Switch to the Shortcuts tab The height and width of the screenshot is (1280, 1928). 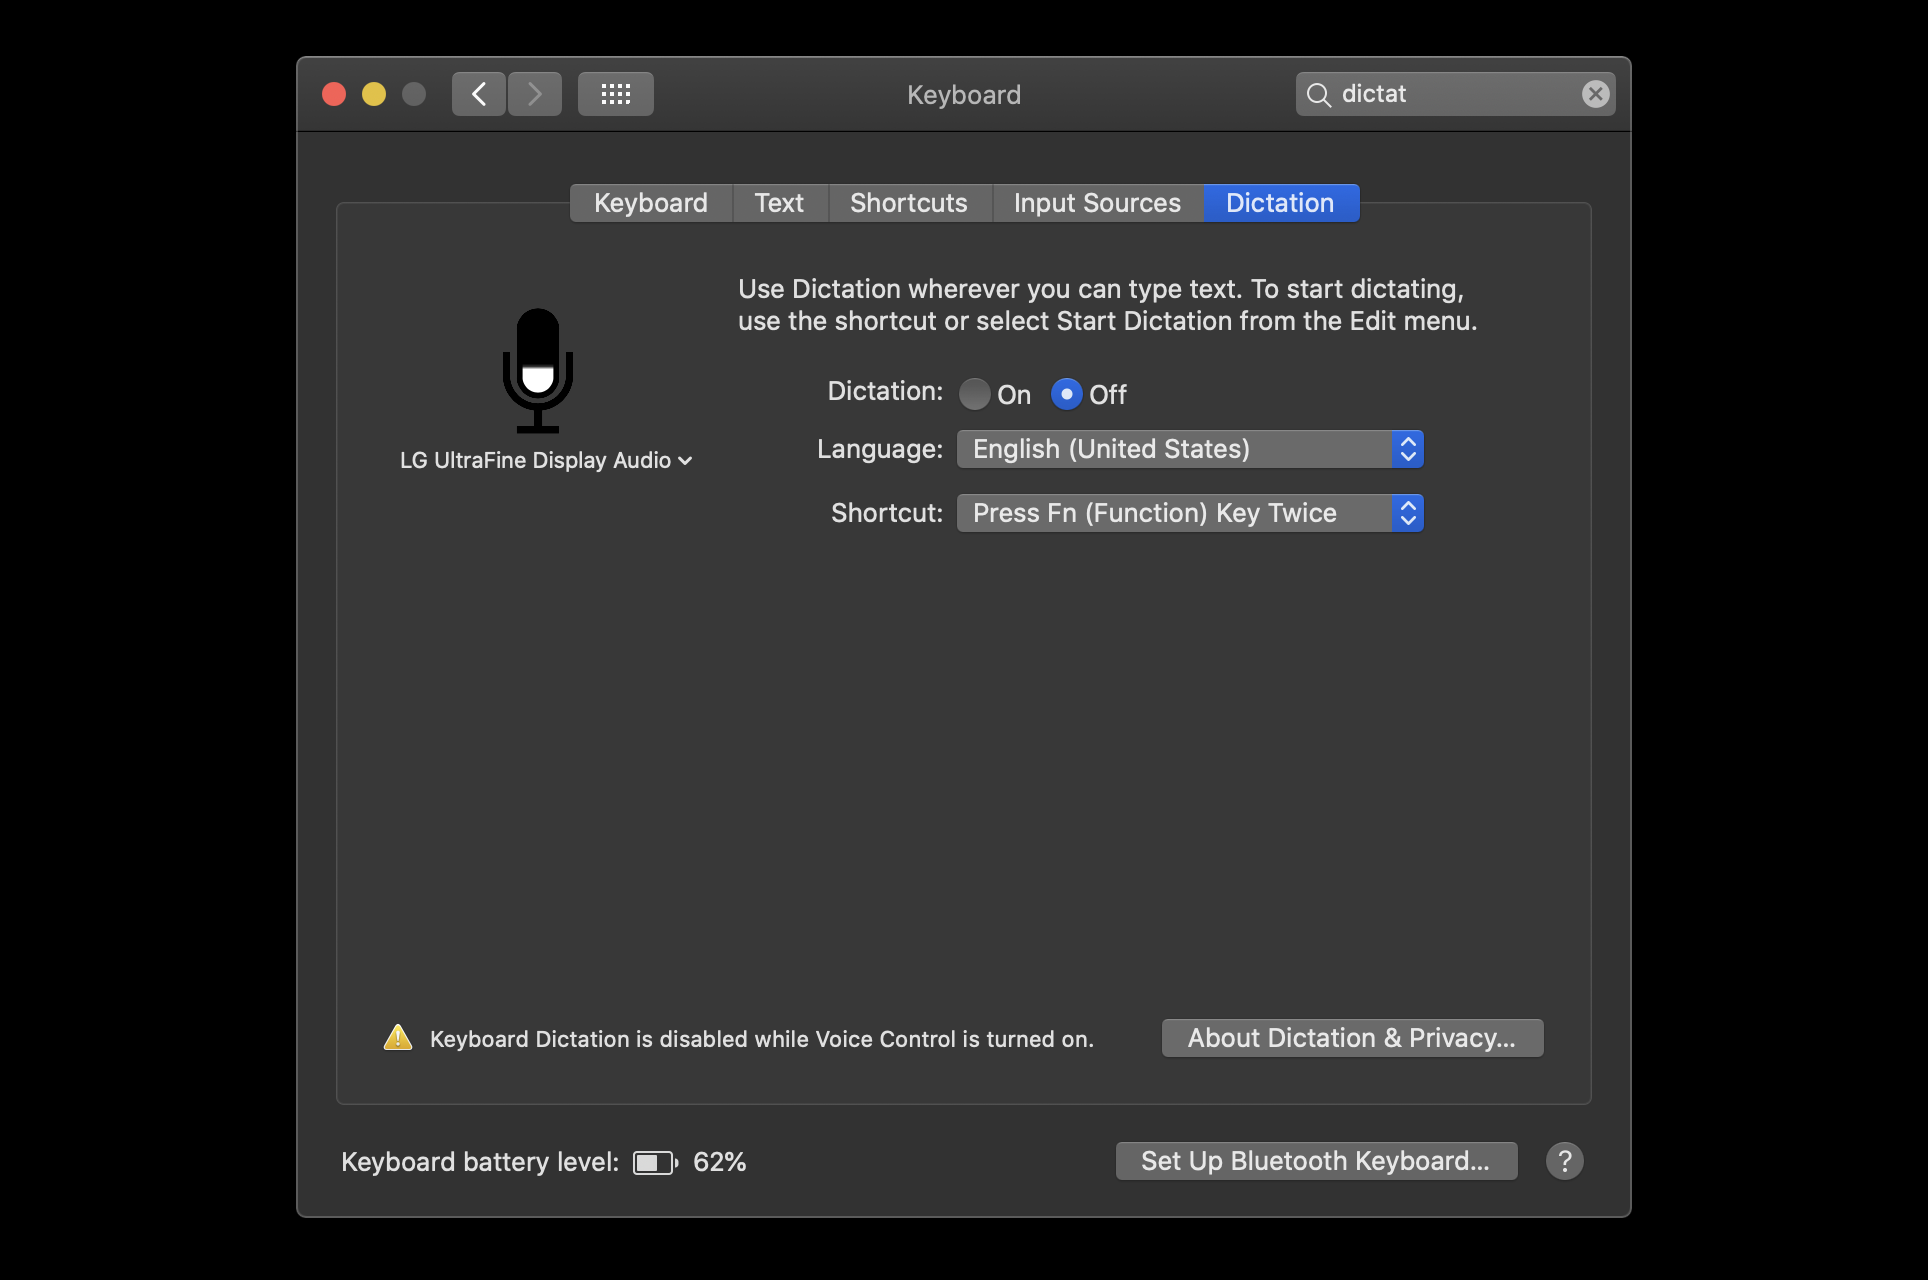[908, 203]
